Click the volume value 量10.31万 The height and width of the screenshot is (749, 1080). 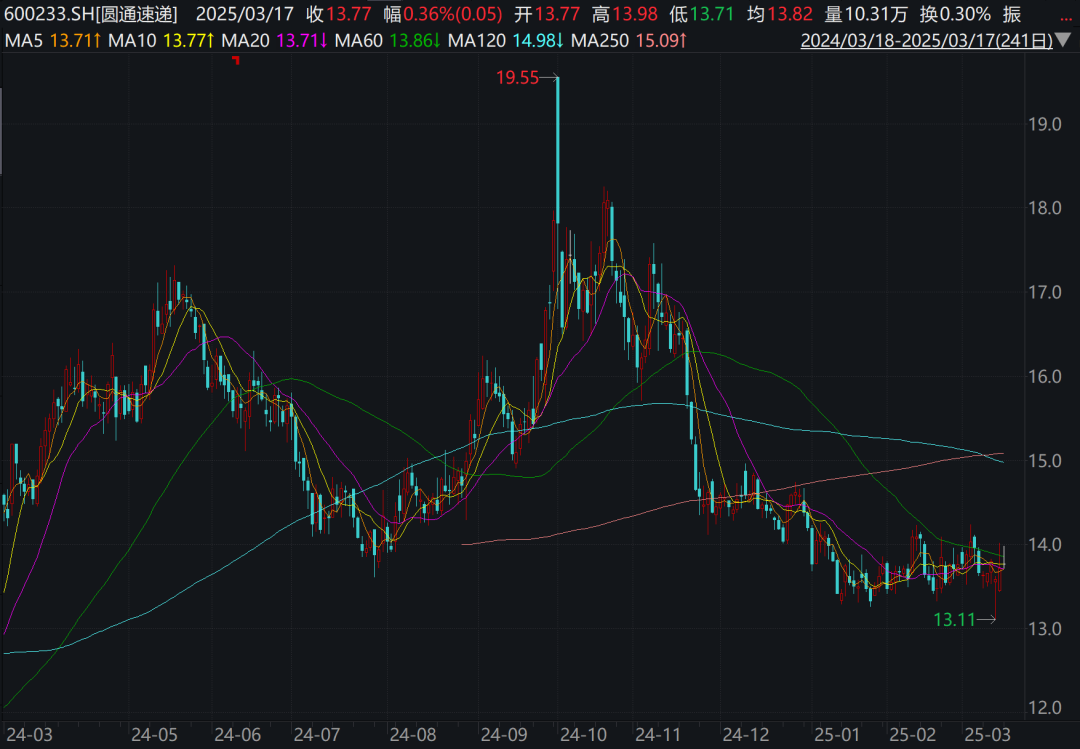pos(866,14)
